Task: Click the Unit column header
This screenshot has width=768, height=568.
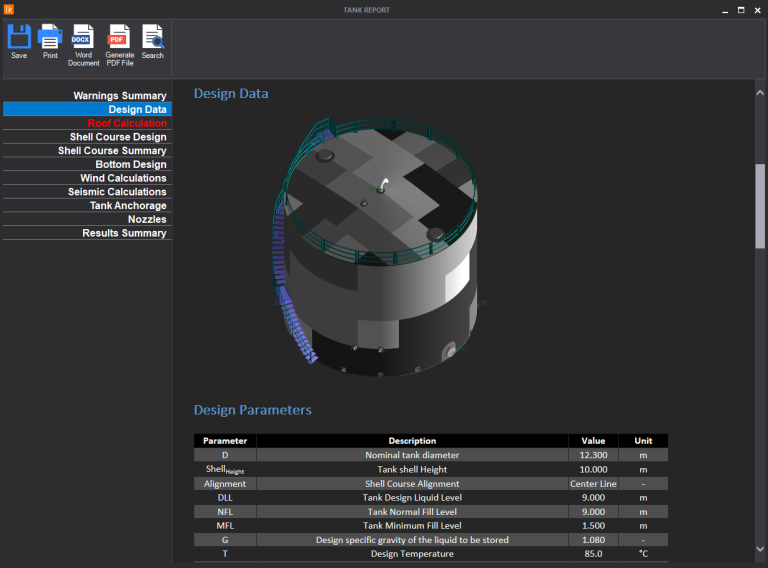Action: tap(643, 441)
